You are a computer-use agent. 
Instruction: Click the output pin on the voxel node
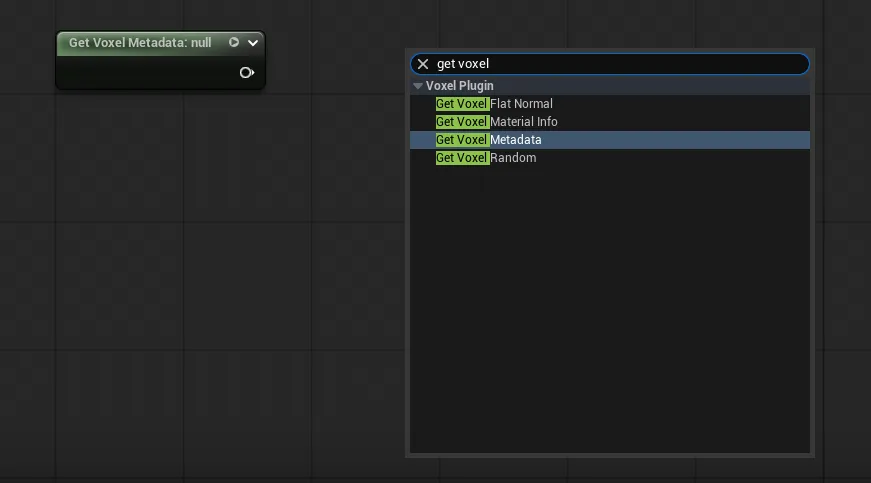246,73
